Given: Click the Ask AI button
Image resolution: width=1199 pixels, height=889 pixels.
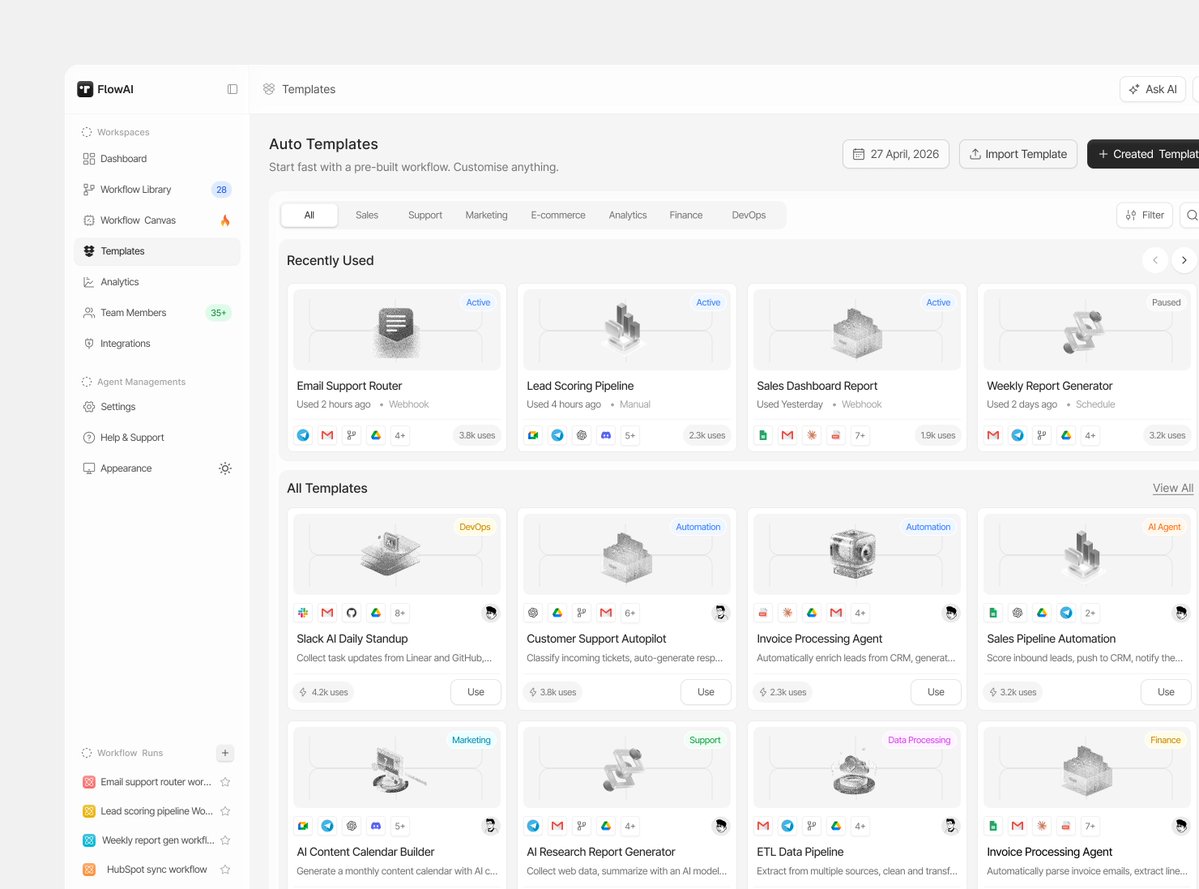Looking at the screenshot, I should pyautogui.click(x=1152, y=89).
